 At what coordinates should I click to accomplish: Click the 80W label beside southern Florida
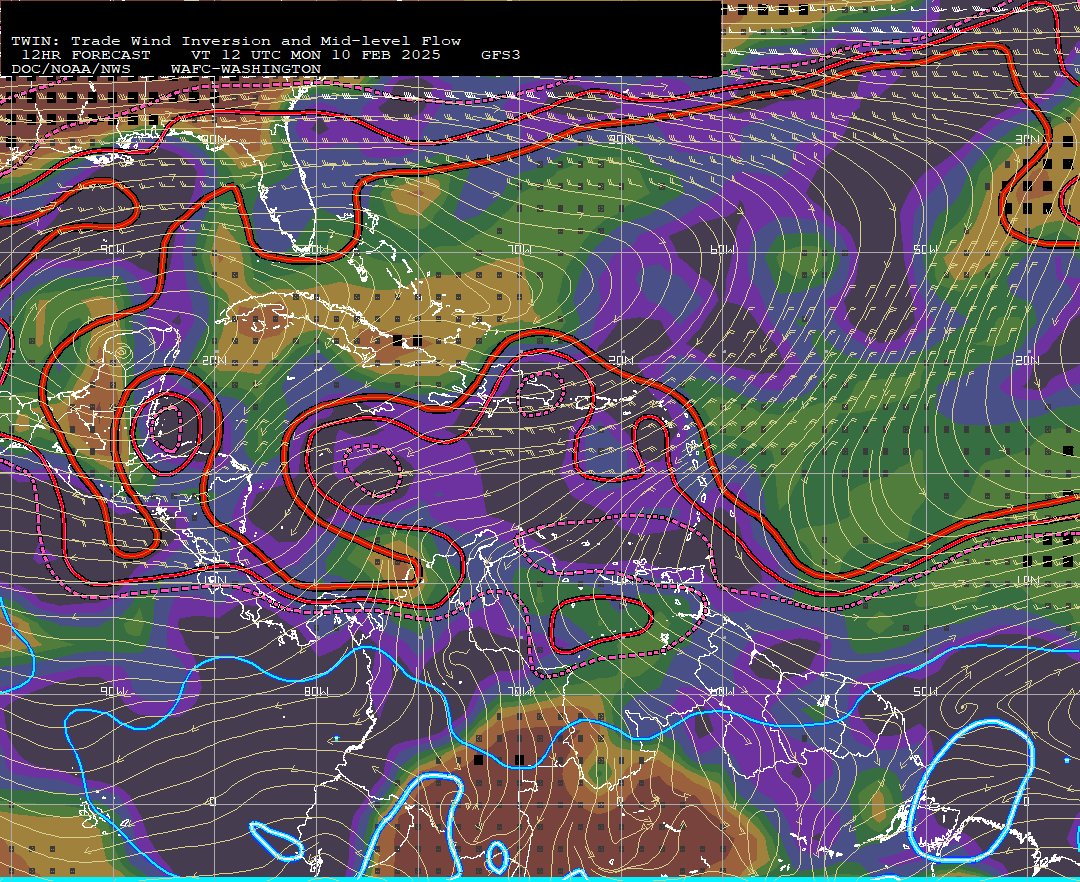click(315, 249)
